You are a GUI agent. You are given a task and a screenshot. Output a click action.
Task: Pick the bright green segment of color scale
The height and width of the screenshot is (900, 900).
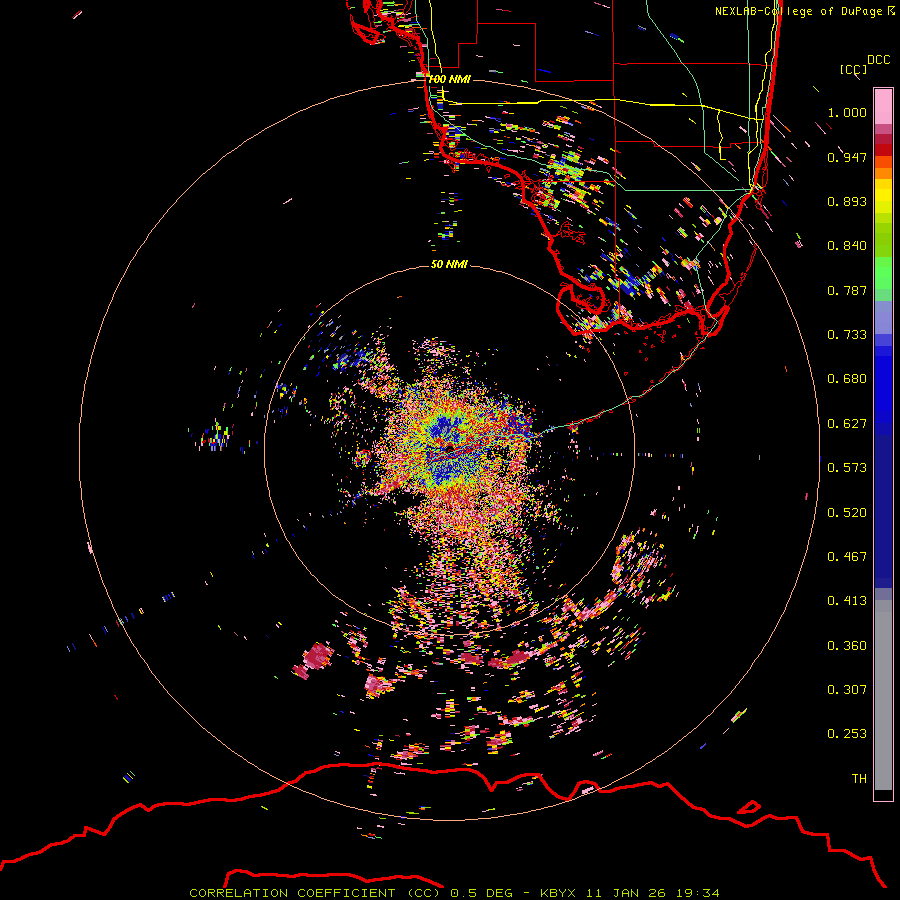point(883,273)
